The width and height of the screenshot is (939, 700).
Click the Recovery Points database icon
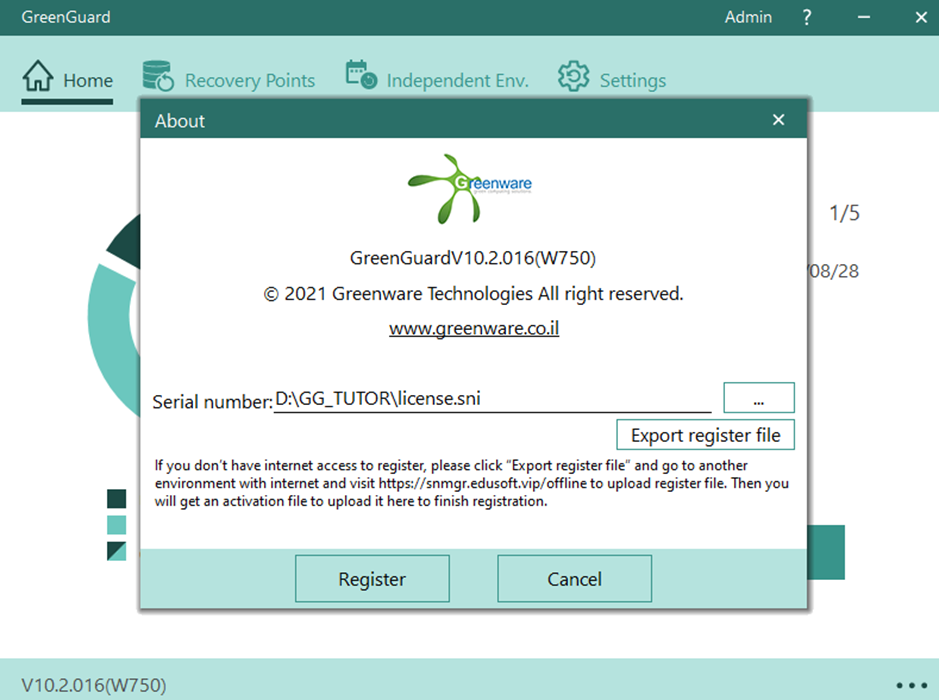[x=158, y=77]
